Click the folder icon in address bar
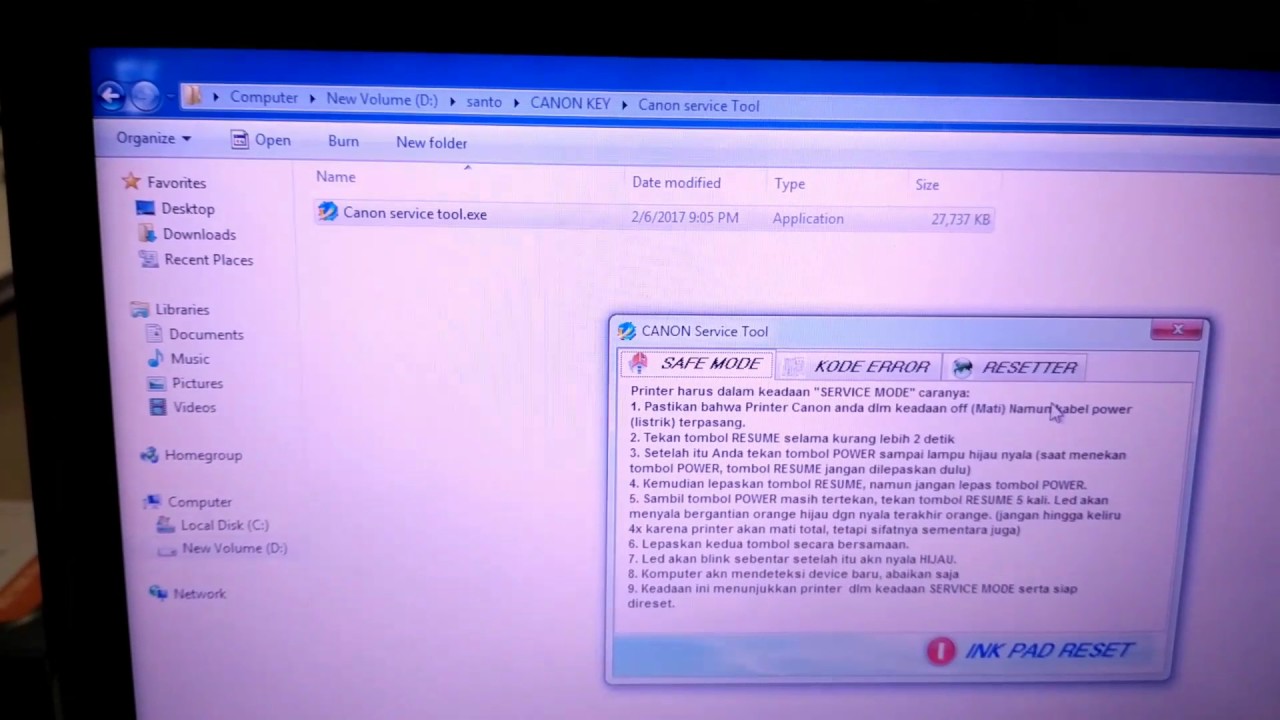Viewport: 1280px width, 720px height. coord(193,97)
